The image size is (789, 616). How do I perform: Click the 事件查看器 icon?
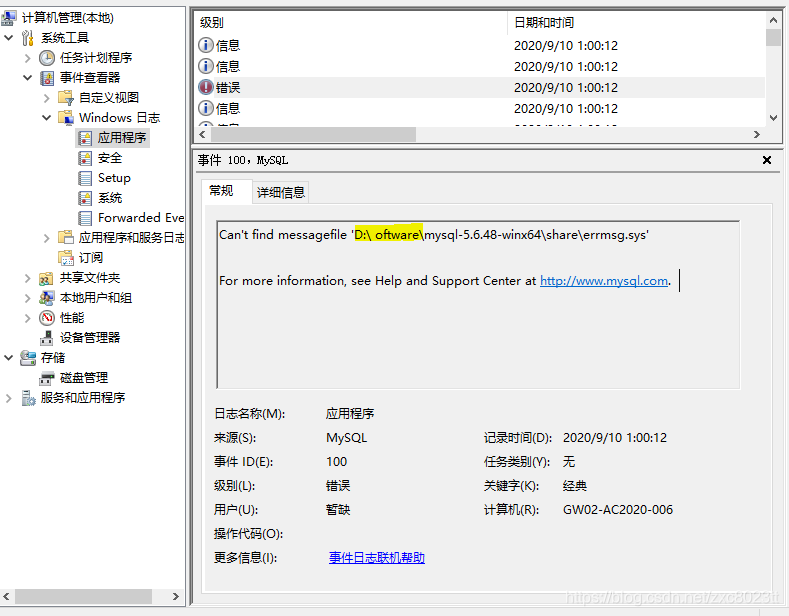47,78
